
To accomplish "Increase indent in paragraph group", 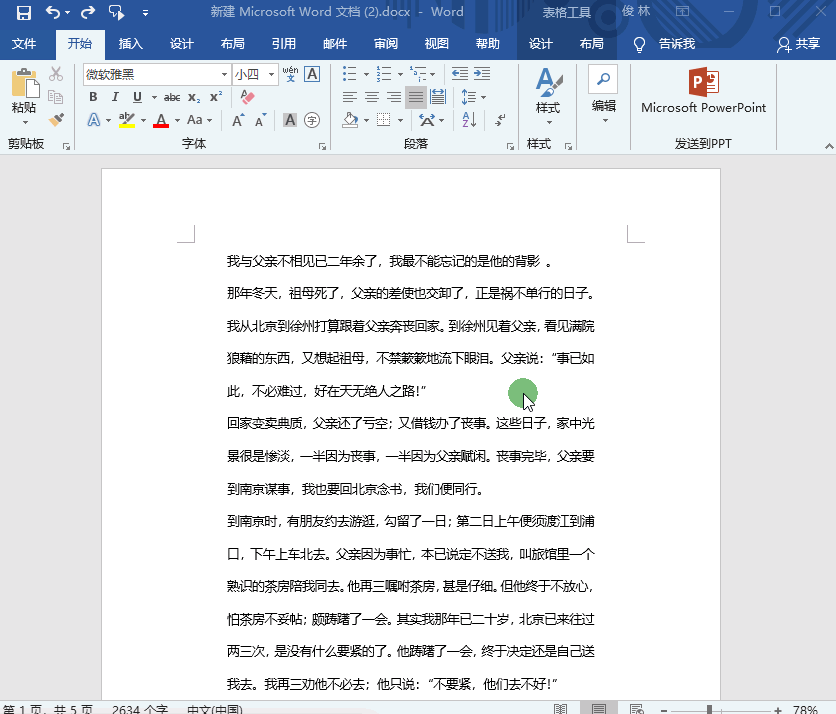I will [483, 74].
